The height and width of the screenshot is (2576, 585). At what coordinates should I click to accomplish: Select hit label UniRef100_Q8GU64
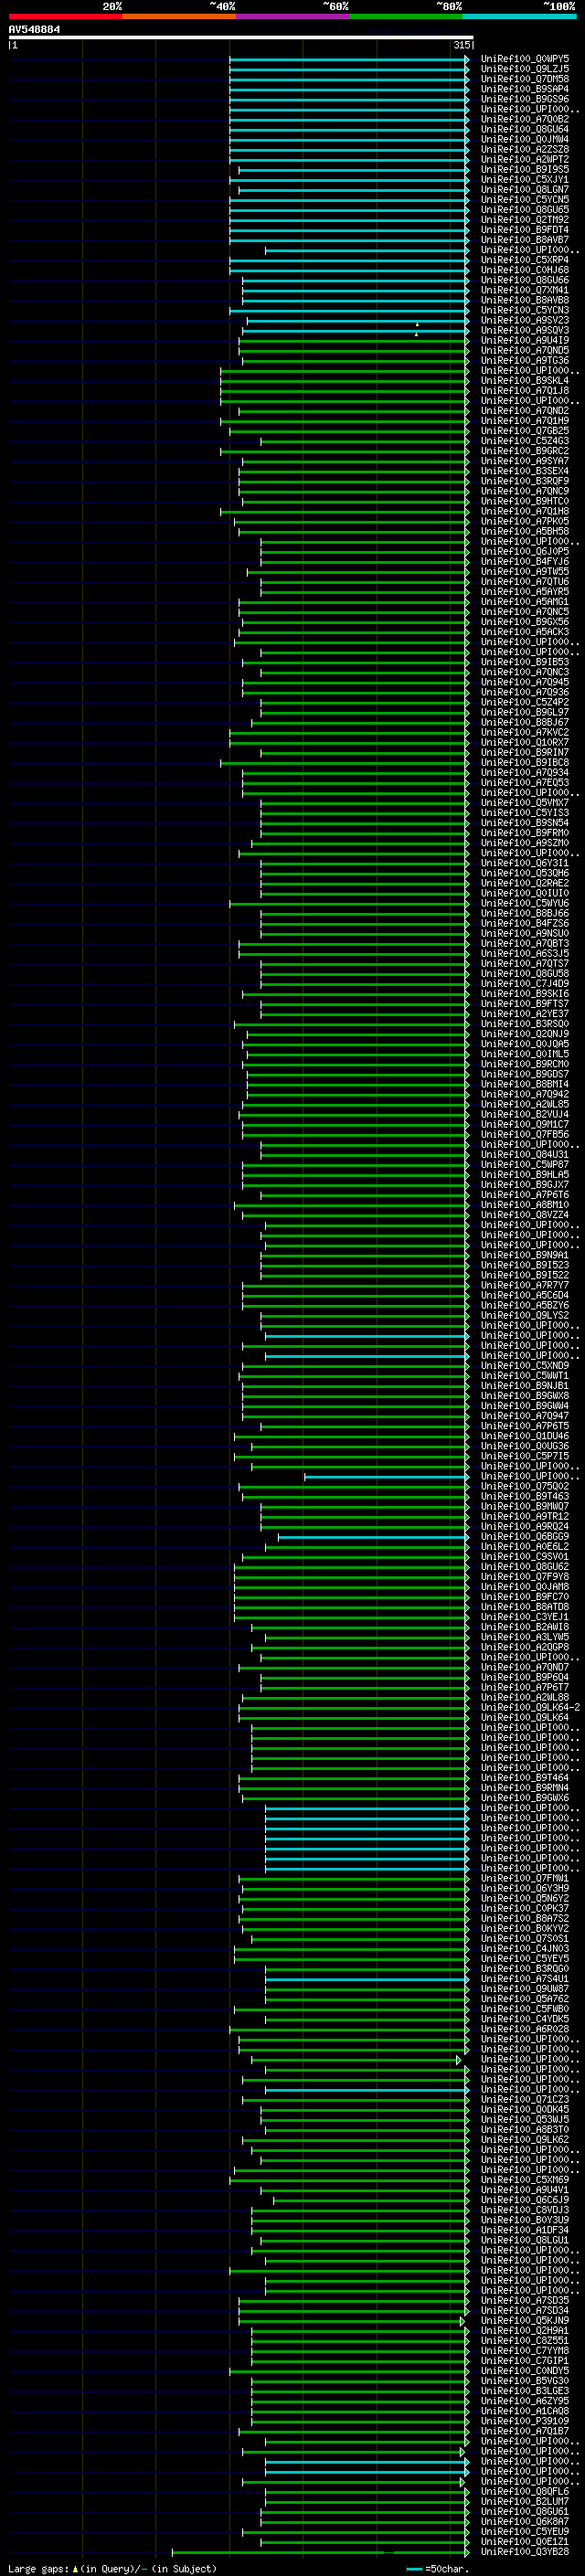[525, 129]
